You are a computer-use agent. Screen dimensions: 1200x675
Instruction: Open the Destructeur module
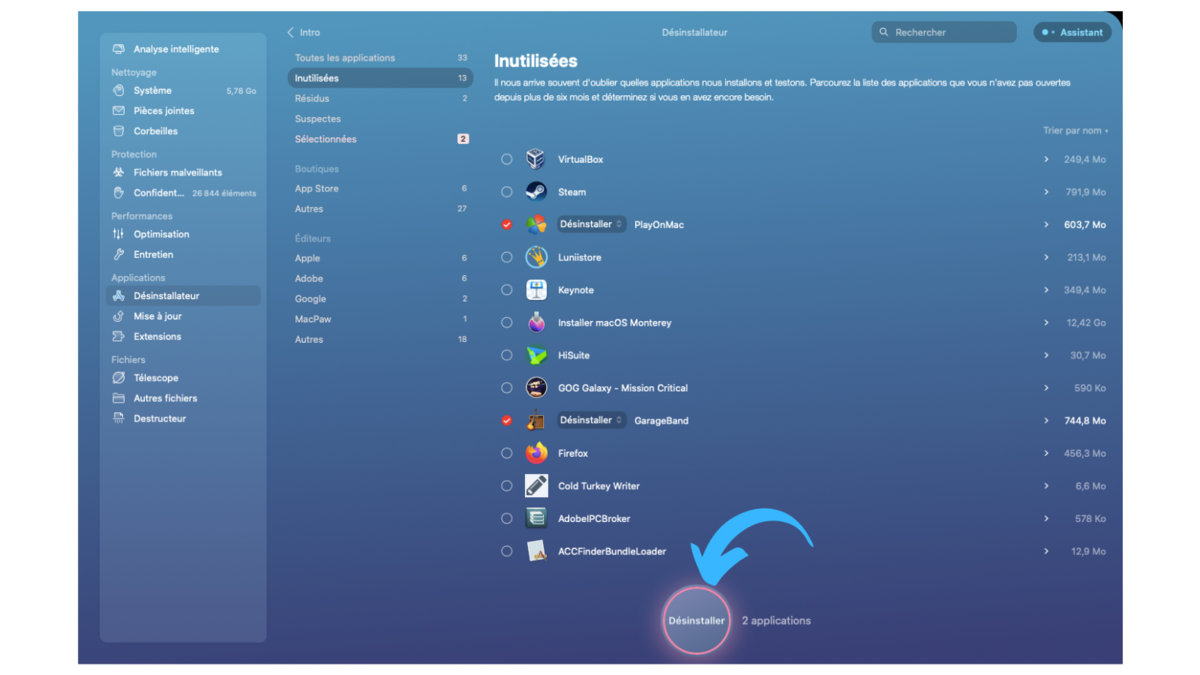pos(183,418)
